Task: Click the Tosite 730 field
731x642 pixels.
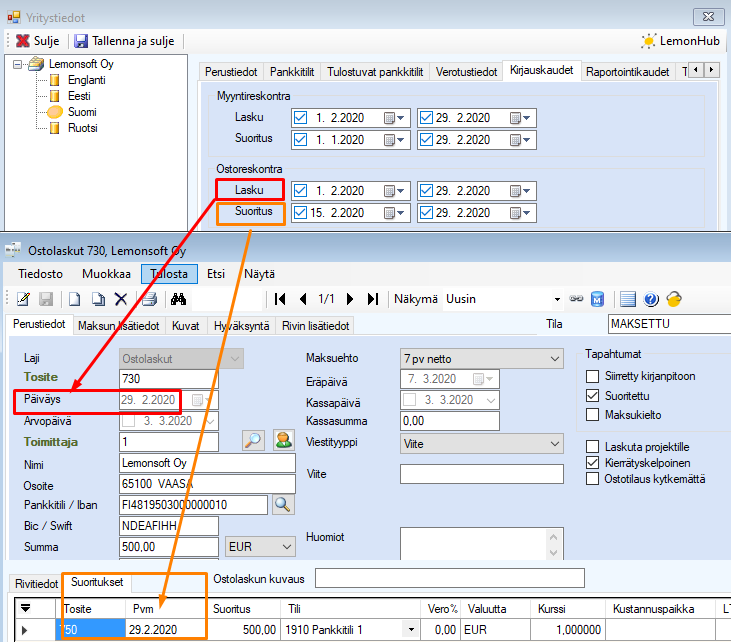Action: click(x=168, y=379)
